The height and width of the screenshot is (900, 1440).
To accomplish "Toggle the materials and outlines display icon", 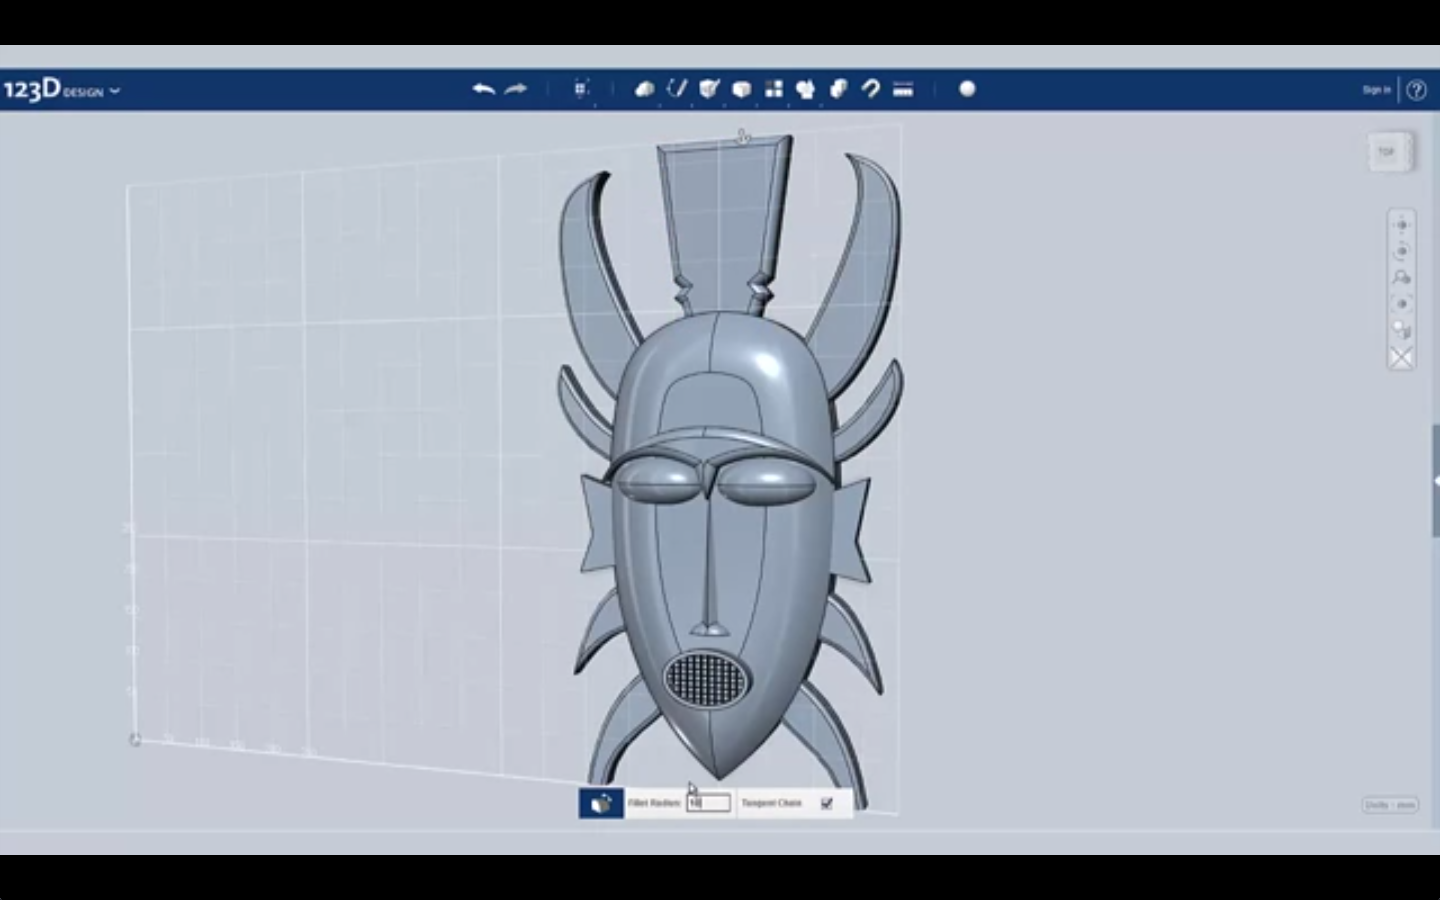I will pyautogui.click(x=1401, y=330).
